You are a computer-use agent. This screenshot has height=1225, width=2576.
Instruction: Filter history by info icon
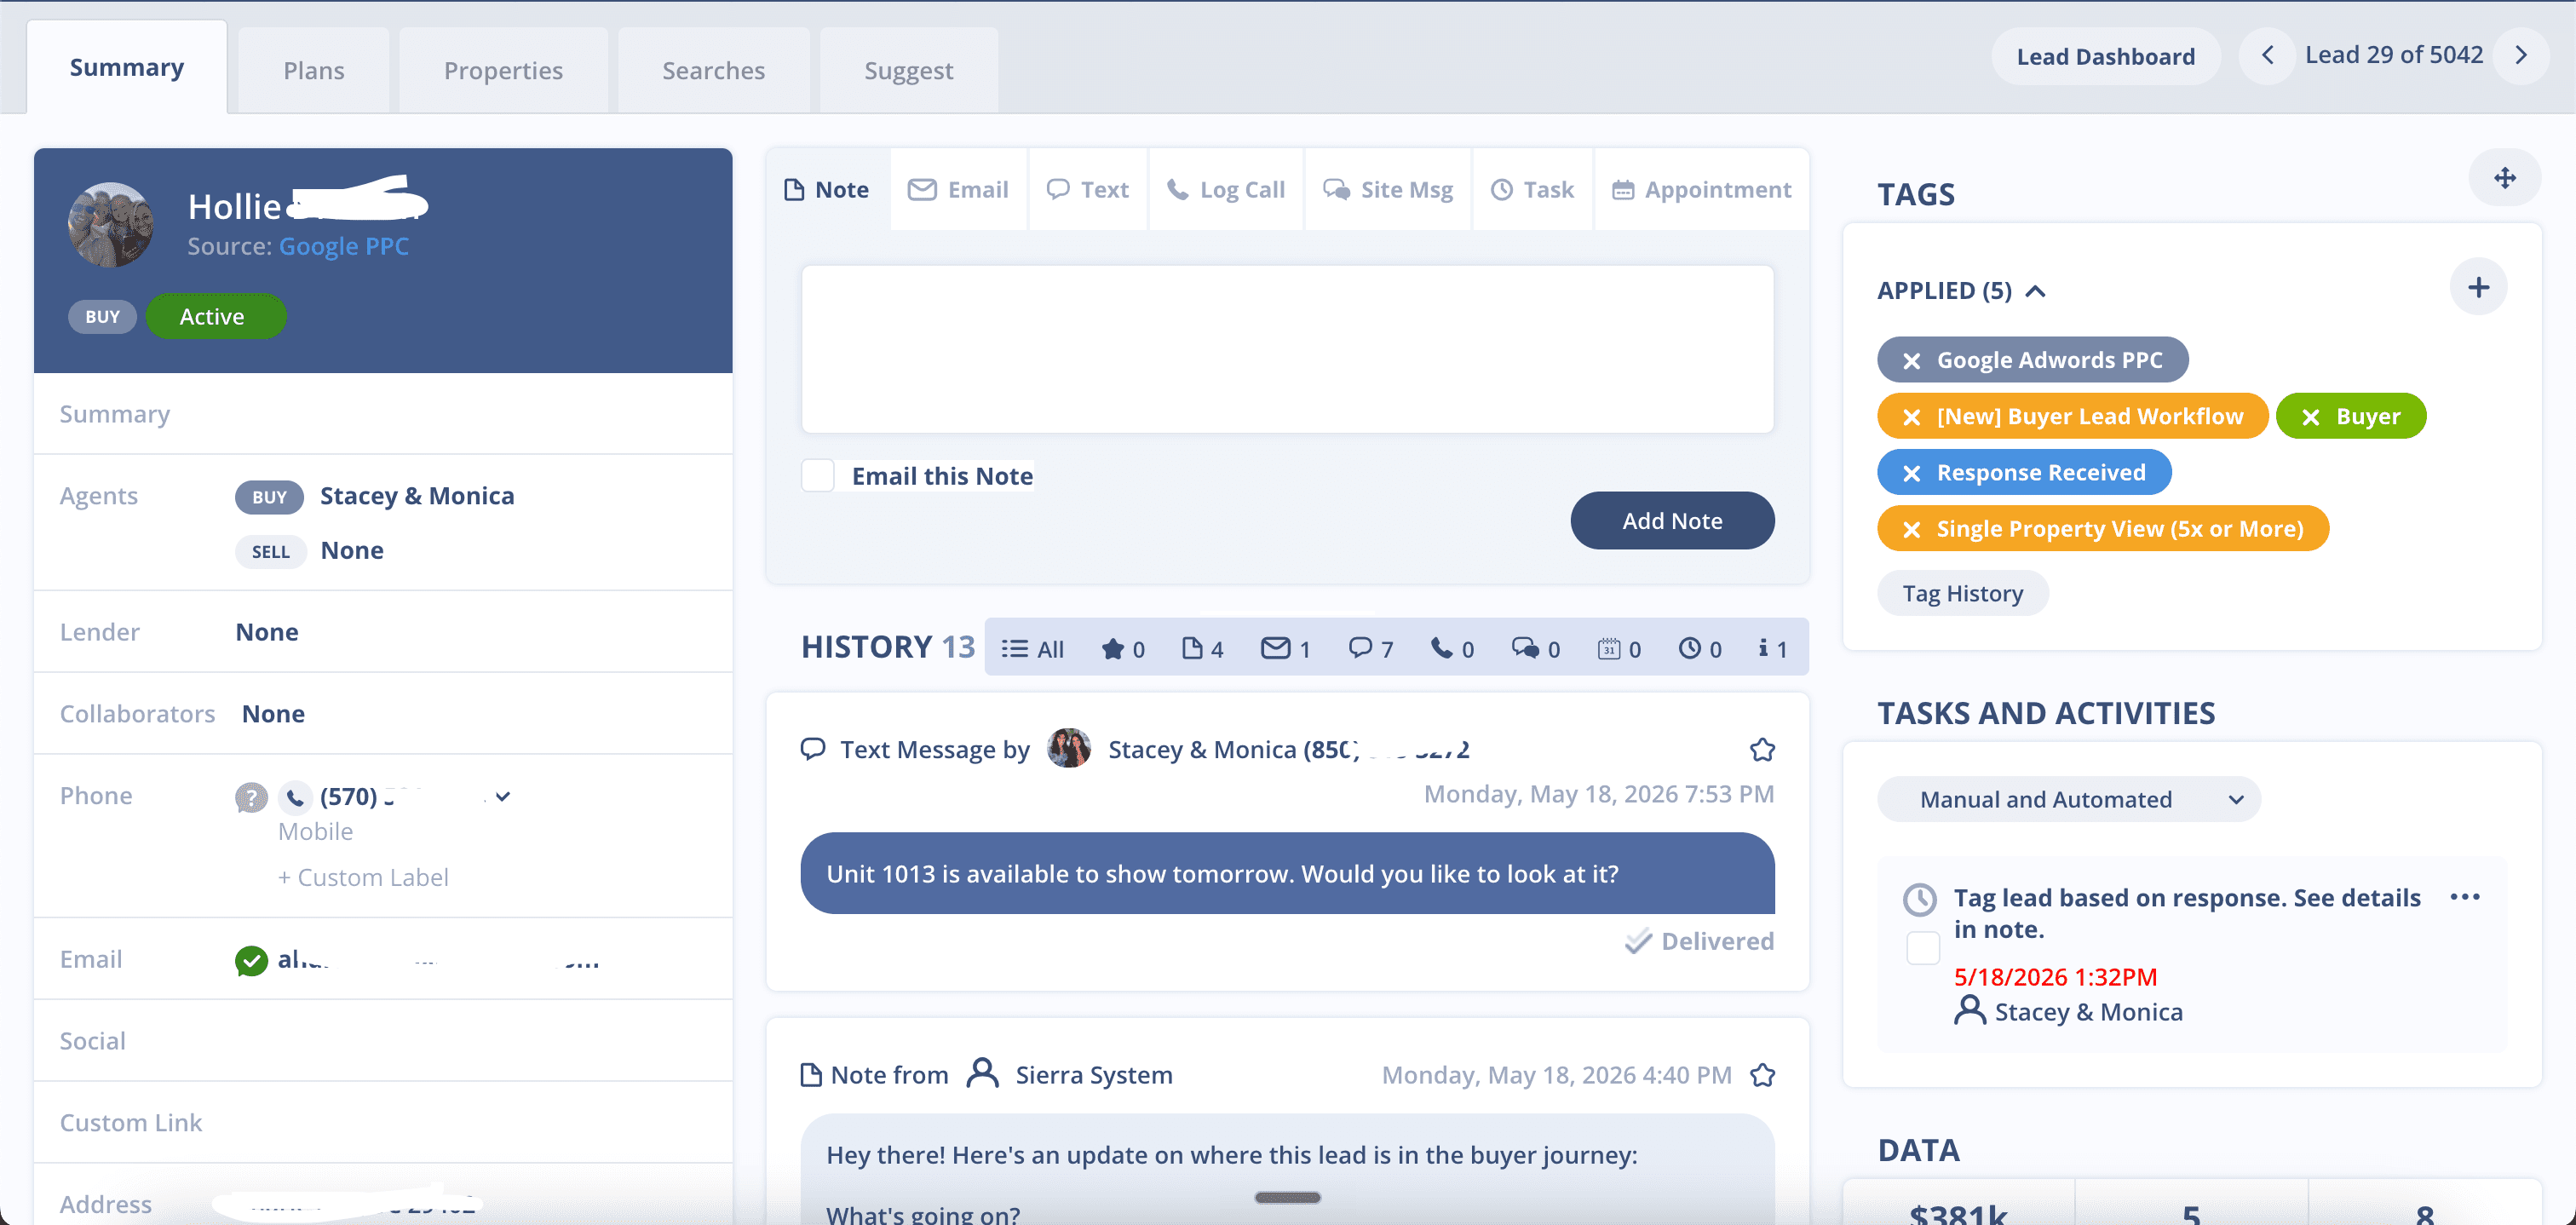tap(1772, 648)
